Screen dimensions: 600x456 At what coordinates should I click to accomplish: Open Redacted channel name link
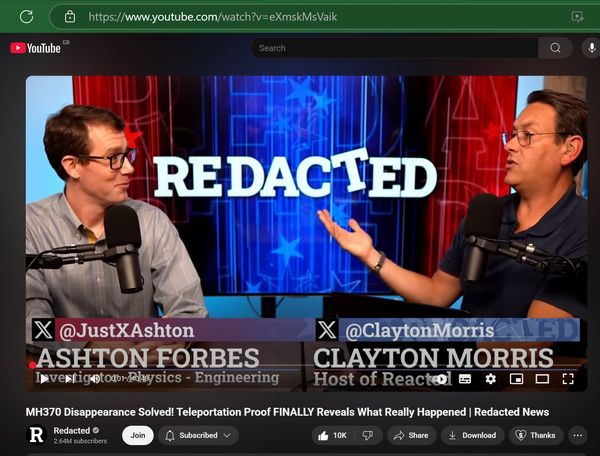coord(72,430)
